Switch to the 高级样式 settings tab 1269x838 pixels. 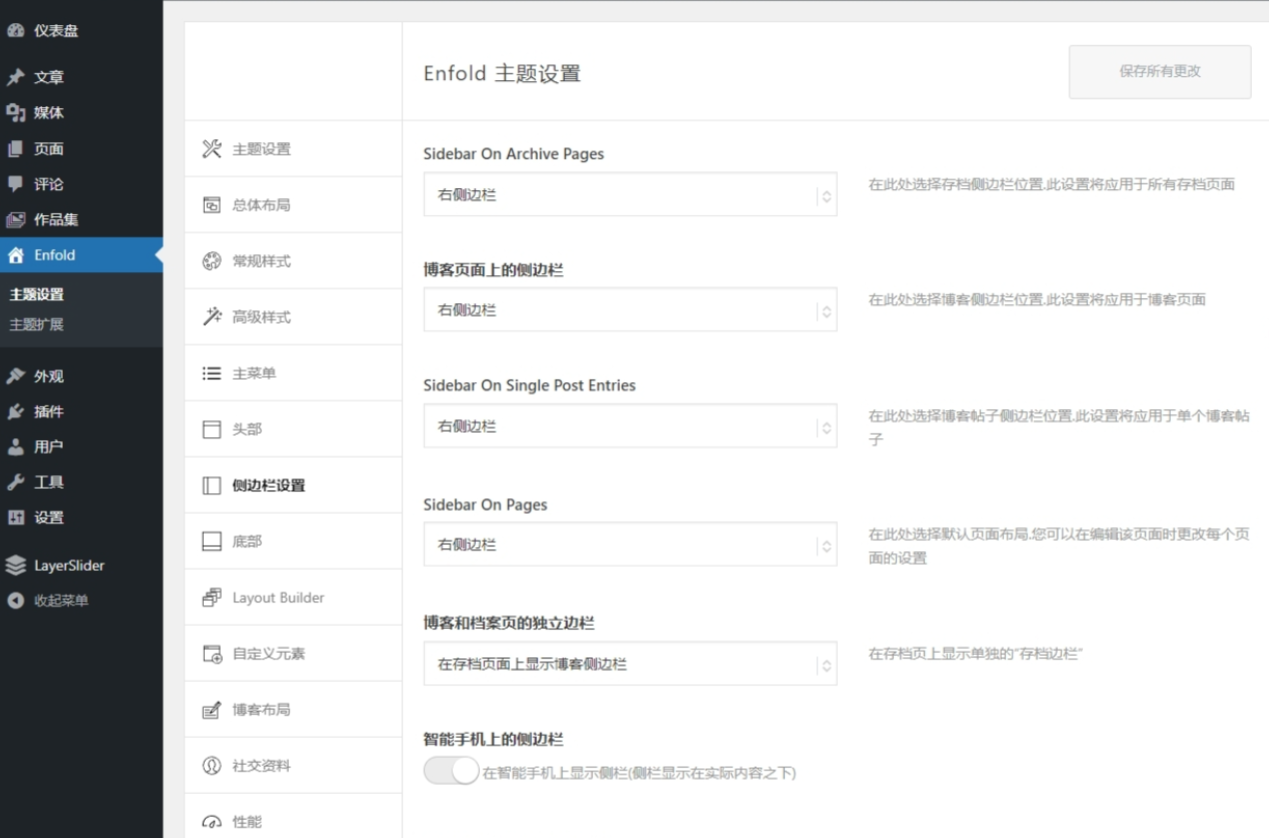pyautogui.click(x=293, y=317)
